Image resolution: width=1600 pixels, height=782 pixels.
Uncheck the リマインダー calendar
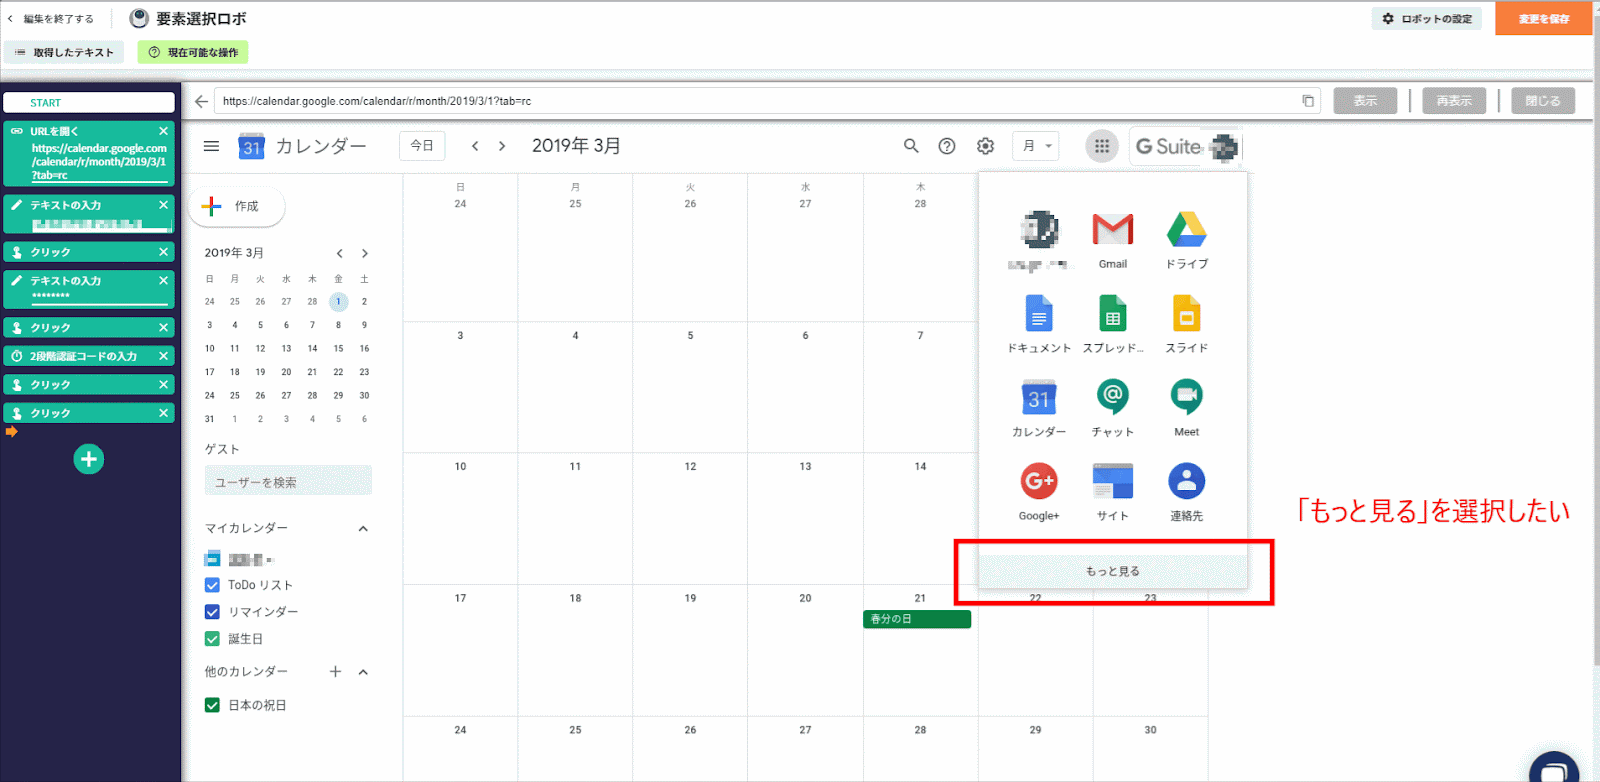[212, 612]
